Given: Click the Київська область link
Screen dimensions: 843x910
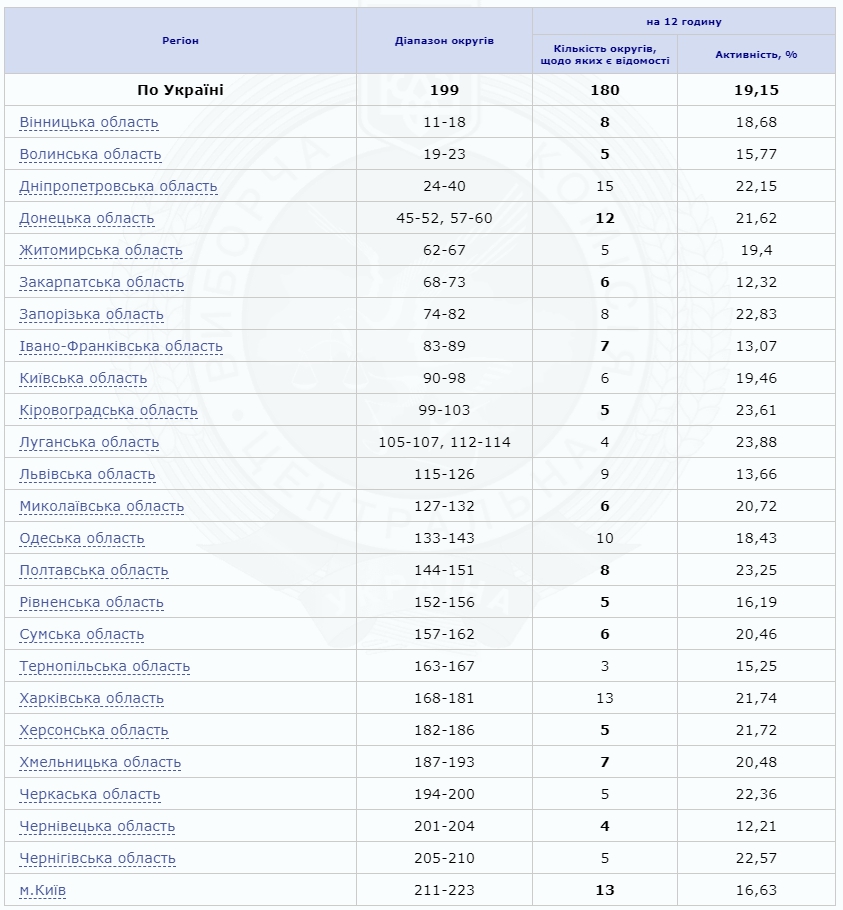Looking at the screenshot, I should tap(83, 378).
